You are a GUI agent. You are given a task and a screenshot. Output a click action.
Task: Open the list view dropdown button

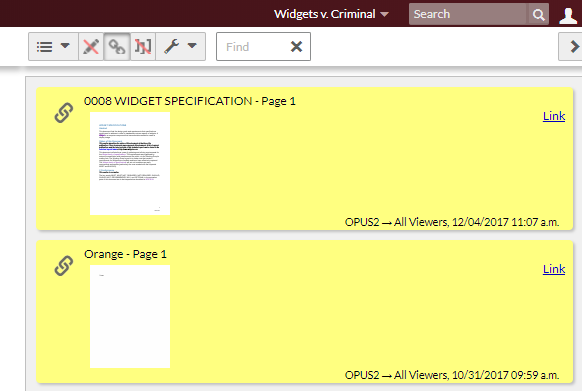pyautogui.click(x=53, y=46)
